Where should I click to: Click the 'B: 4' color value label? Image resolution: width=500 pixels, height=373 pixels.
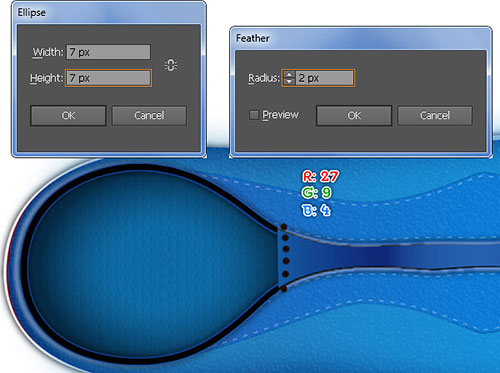316,210
